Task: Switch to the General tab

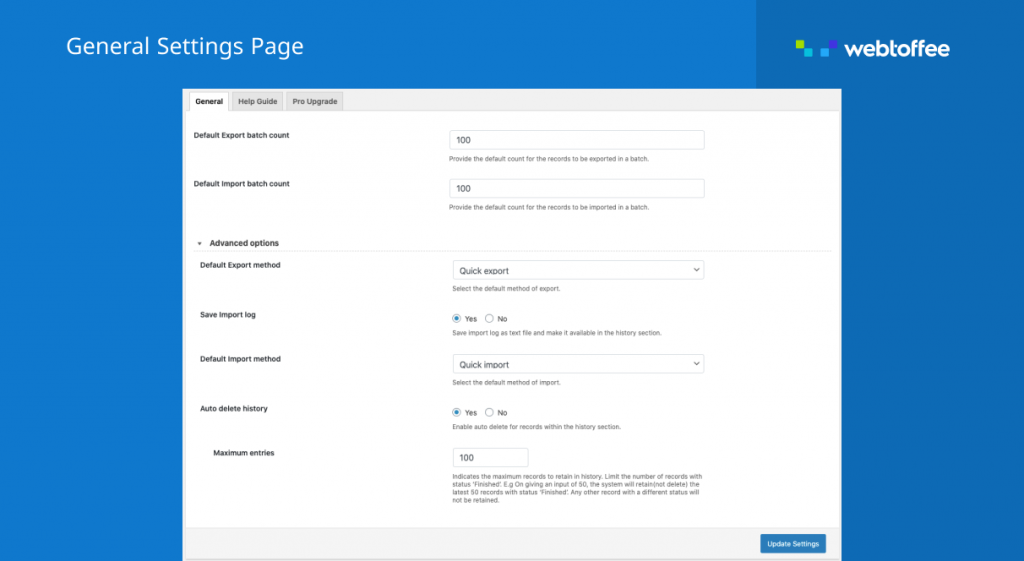Action: [209, 101]
